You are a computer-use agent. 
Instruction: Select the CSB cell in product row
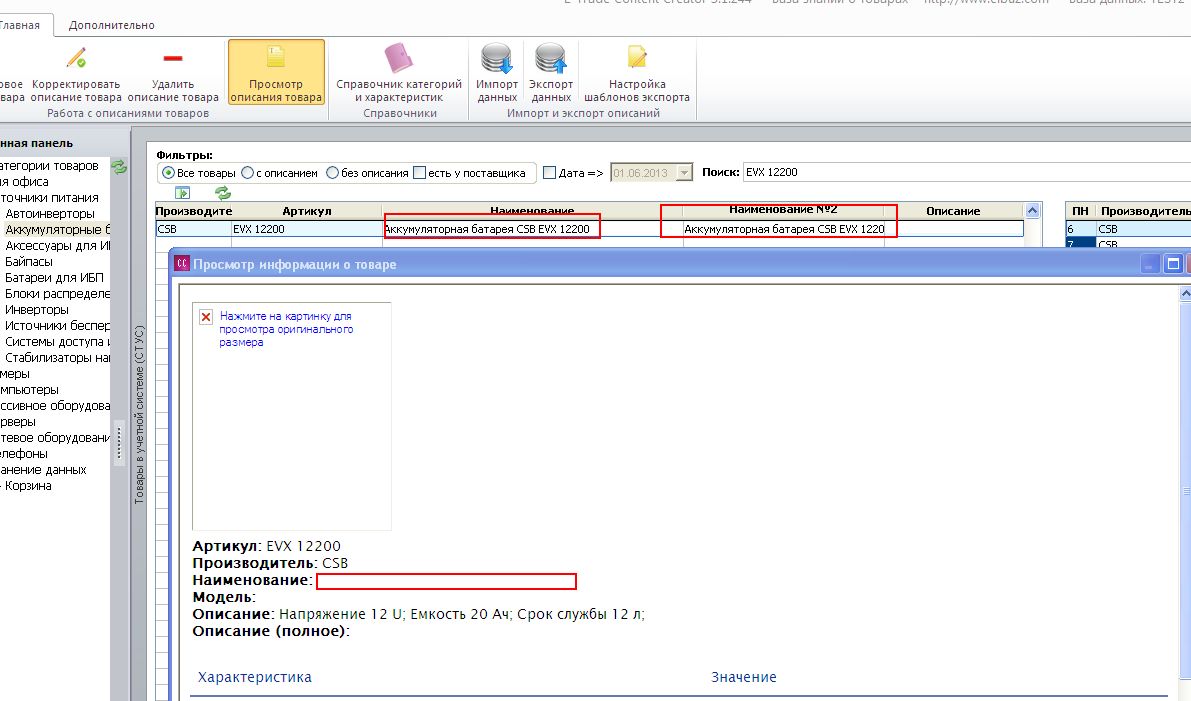pos(194,229)
